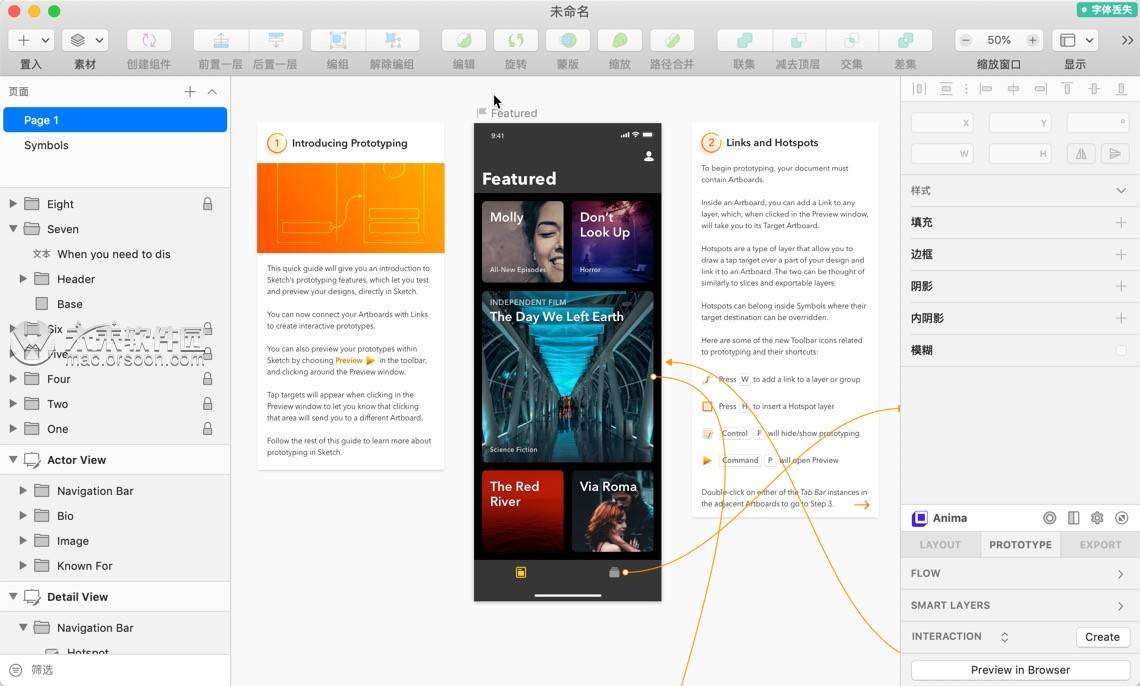Click the 差集 difference boolean icon
The height and width of the screenshot is (686, 1140).
(x=905, y=40)
